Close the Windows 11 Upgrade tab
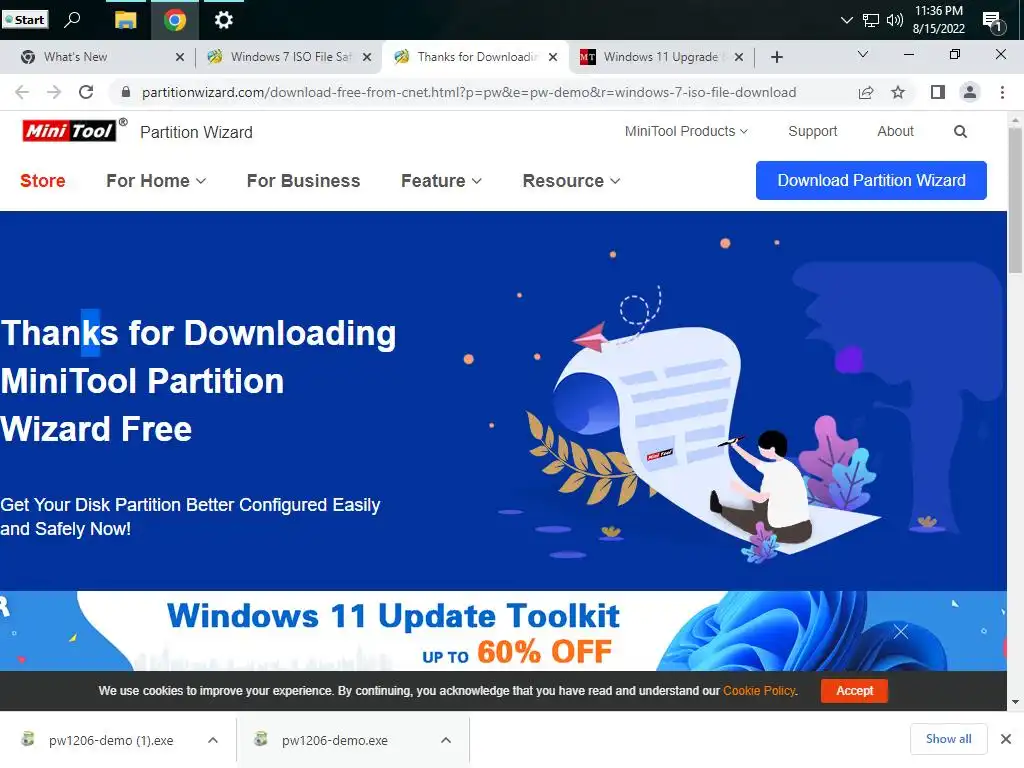The height and width of the screenshot is (768, 1024). click(x=739, y=57)
